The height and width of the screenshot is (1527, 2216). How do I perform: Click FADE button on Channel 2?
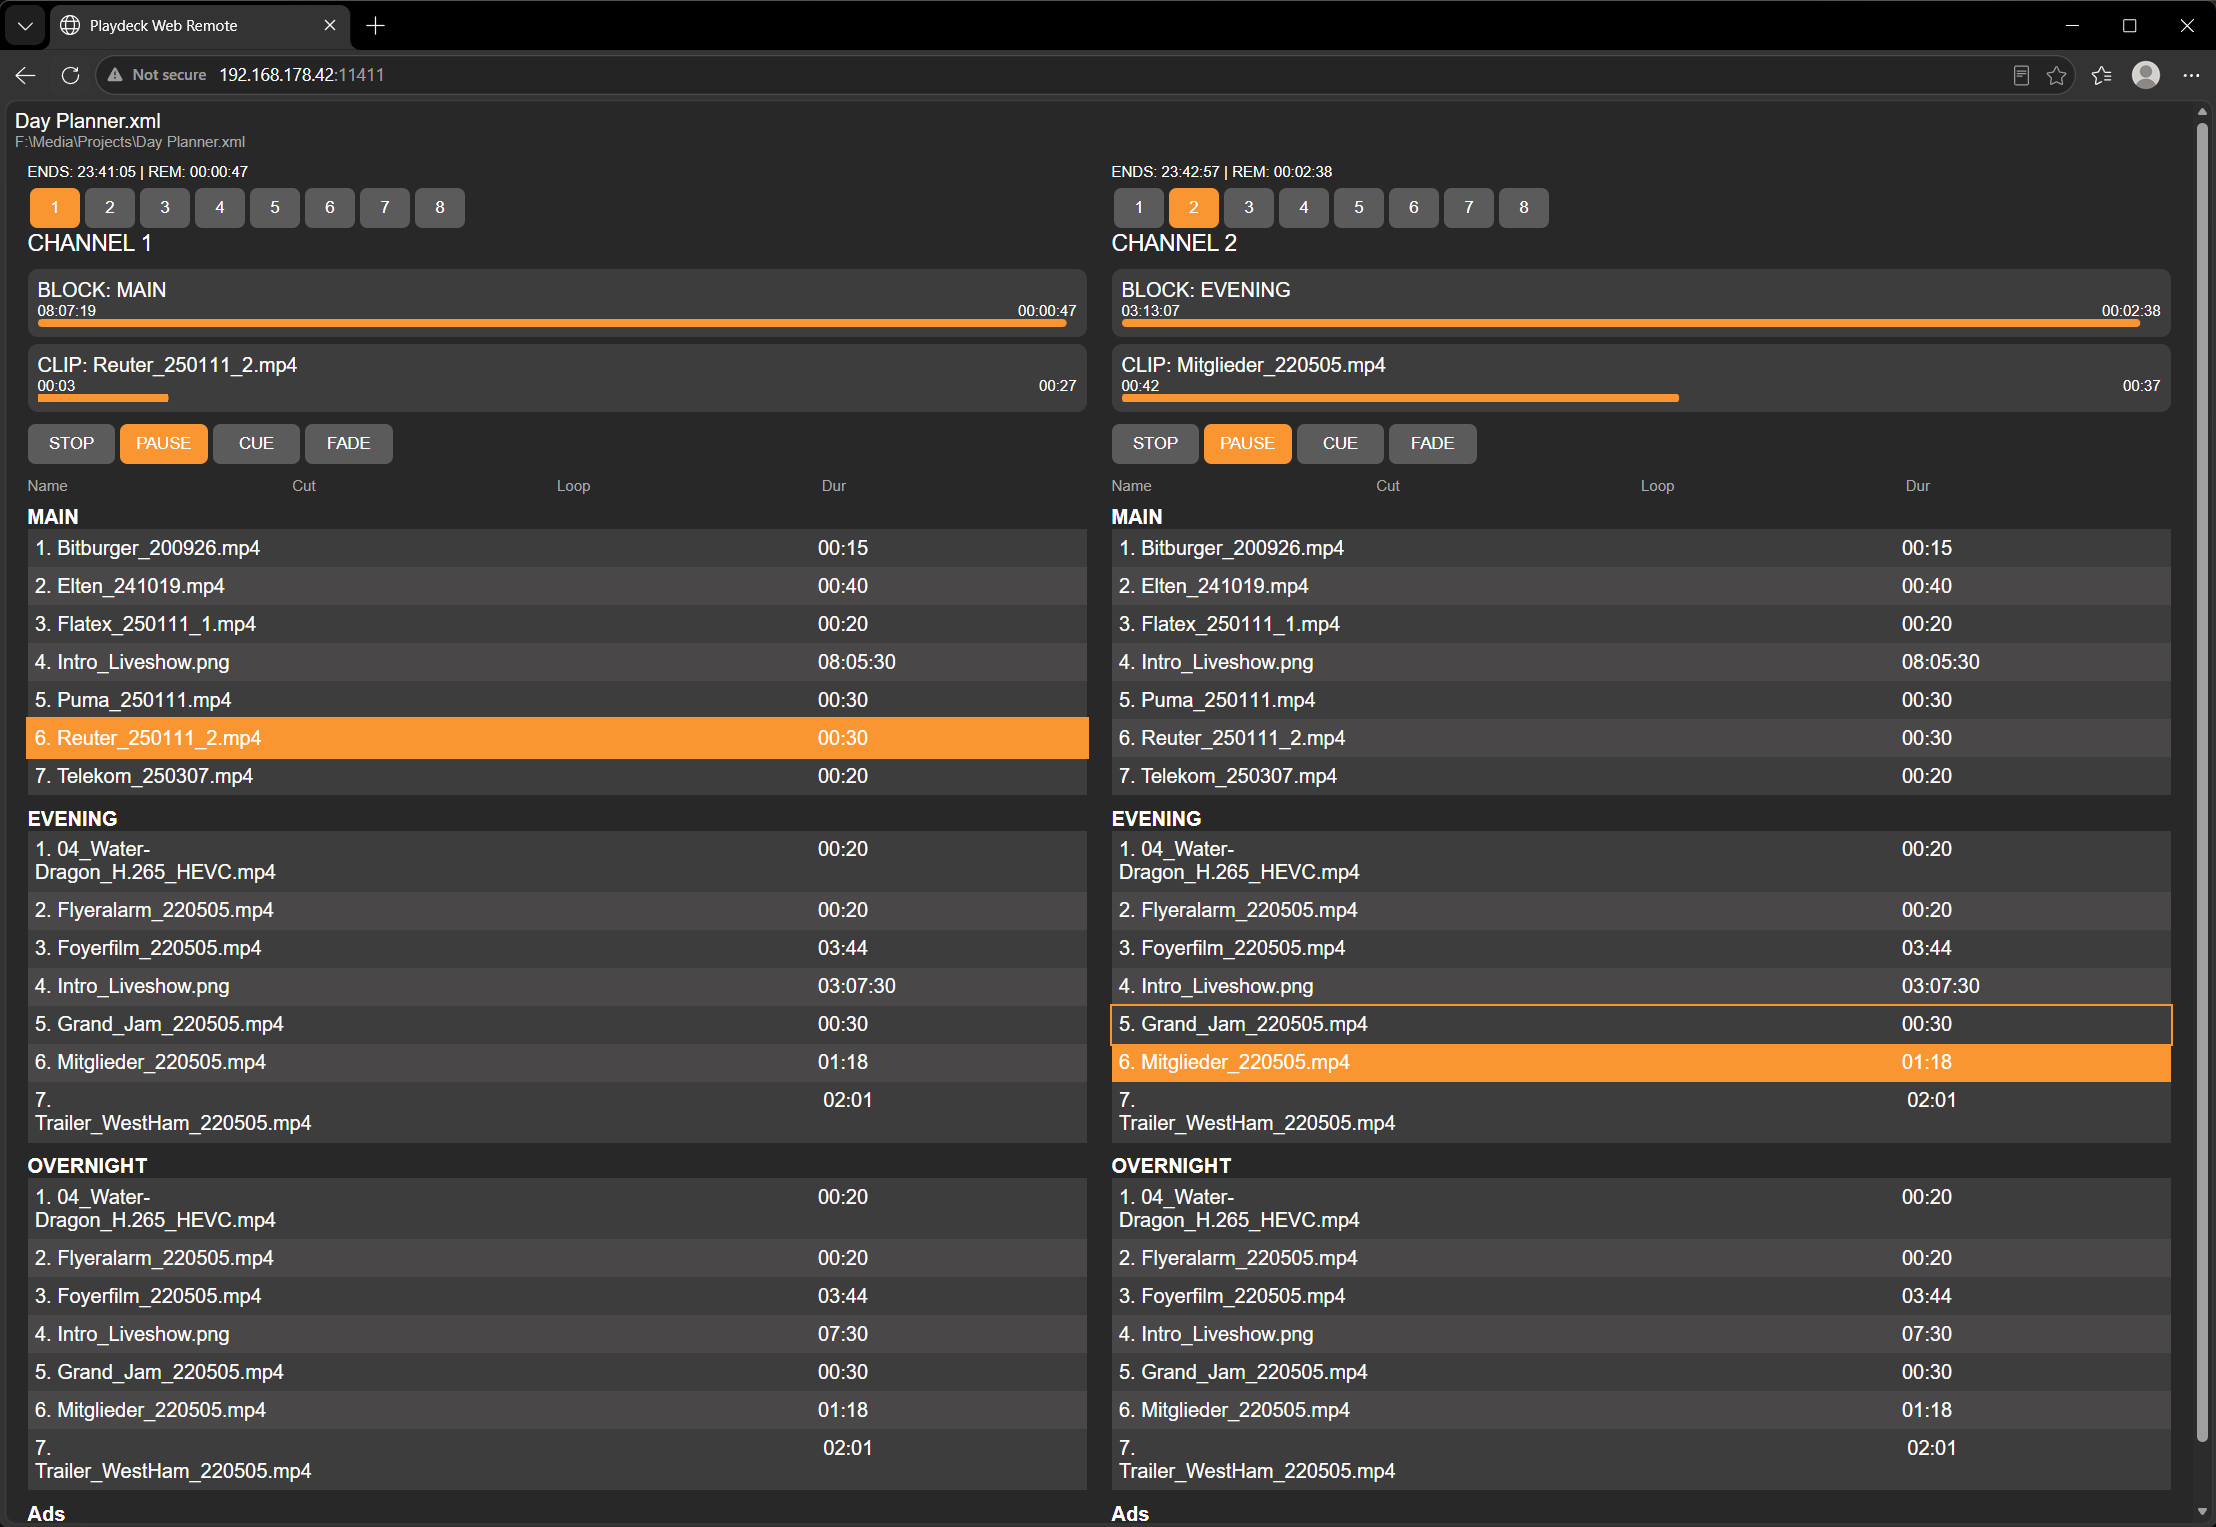[x=1433, y=444]
